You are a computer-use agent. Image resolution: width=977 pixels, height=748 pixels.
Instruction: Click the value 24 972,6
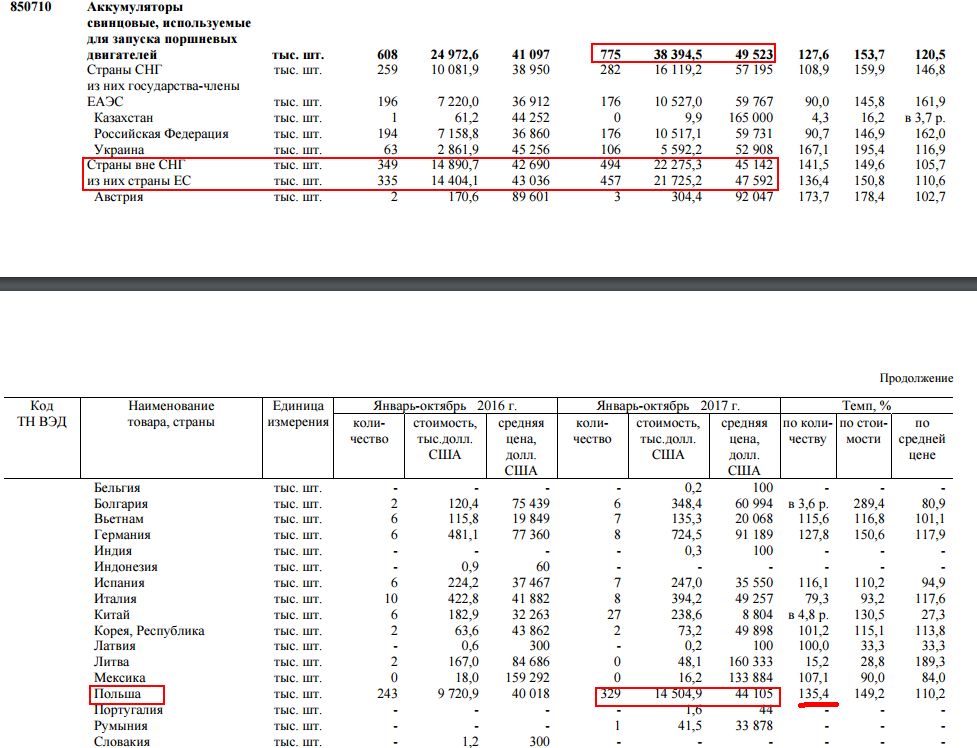pyautogui.click(x=454, y=54)
